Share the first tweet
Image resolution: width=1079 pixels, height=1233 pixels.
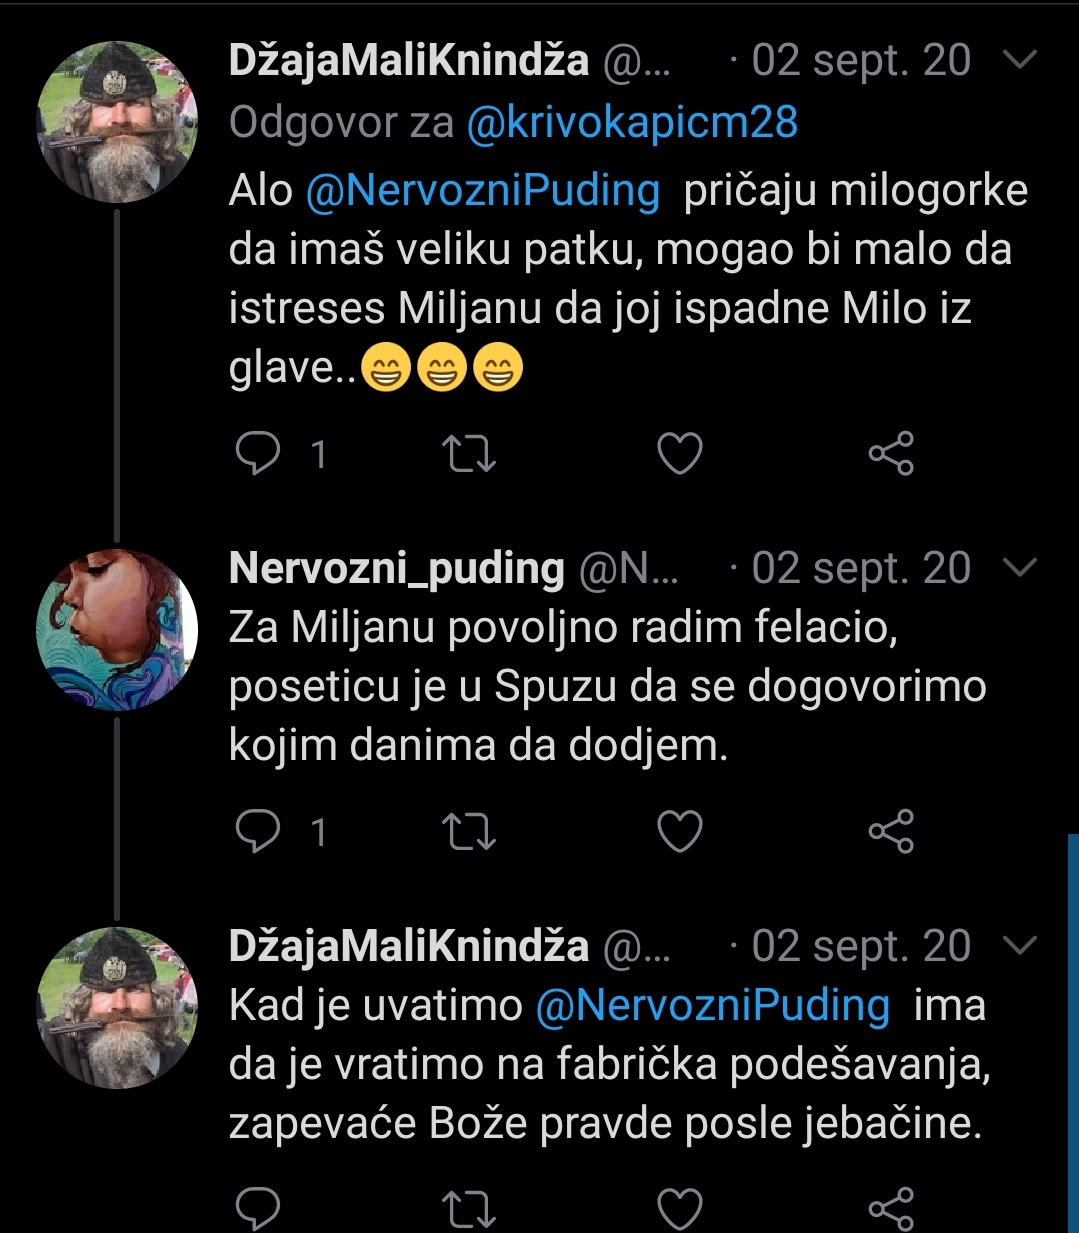point(891,455)
